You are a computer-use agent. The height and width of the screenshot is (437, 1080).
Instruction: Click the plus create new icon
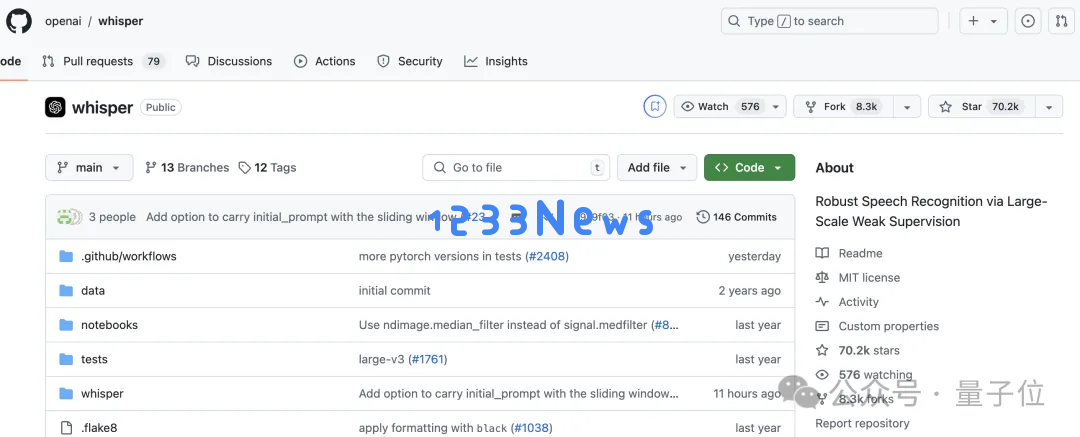973,21
